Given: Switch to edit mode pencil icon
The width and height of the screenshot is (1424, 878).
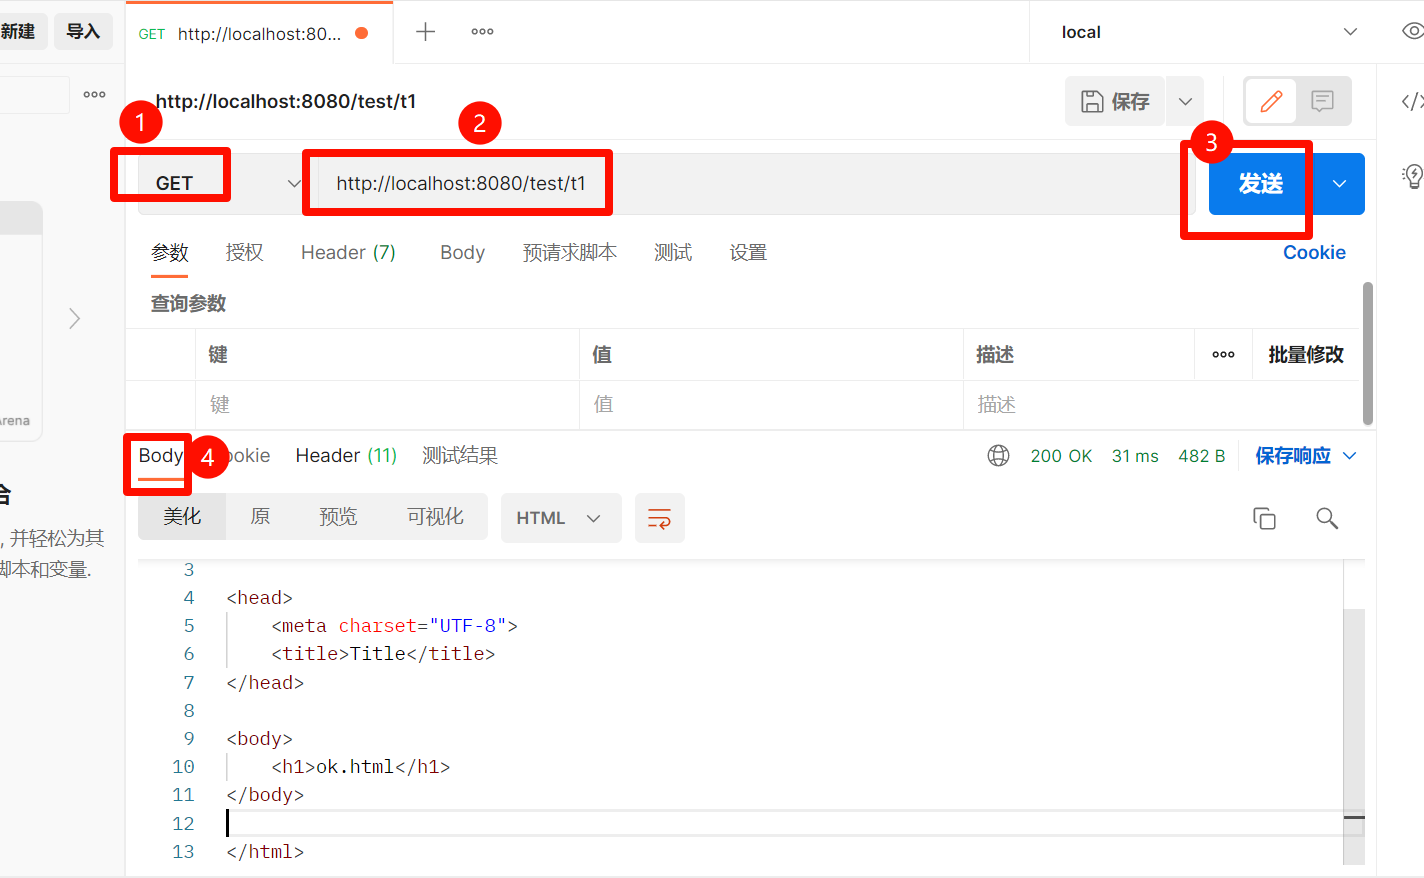Looking at the screenshot, I should (1271, 101).
